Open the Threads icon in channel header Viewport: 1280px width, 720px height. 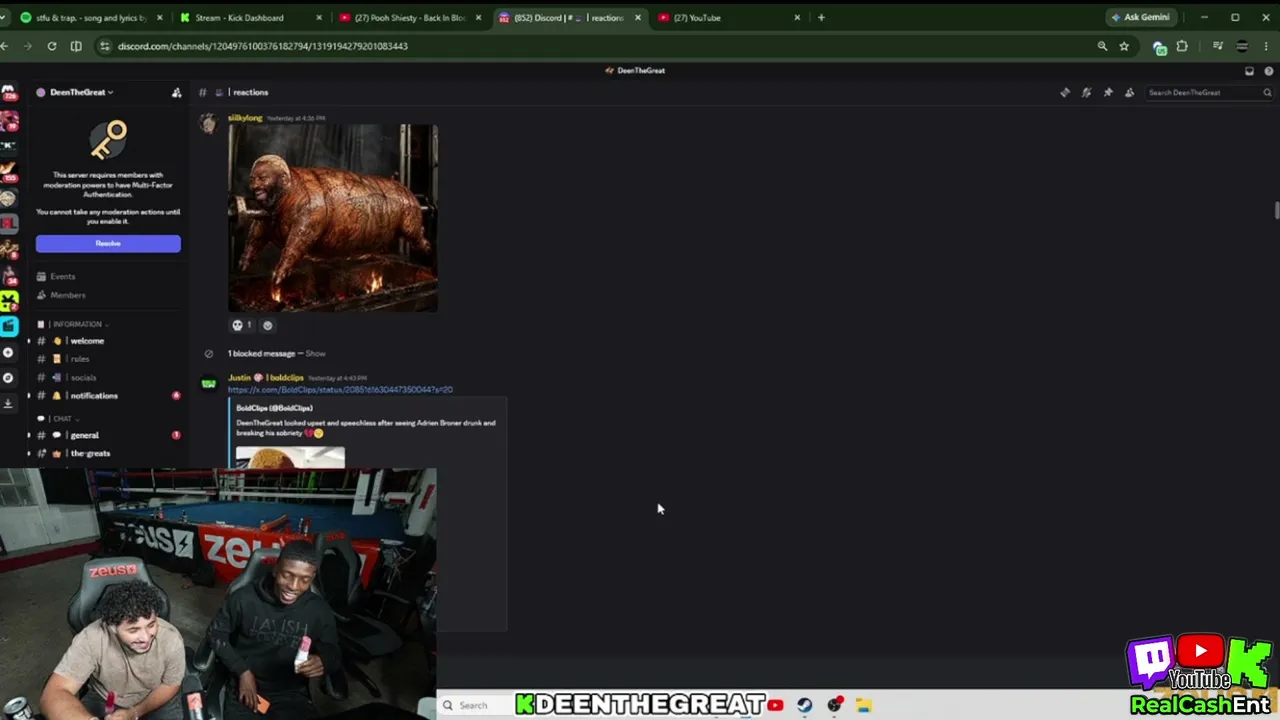(x=1065, y=92)
